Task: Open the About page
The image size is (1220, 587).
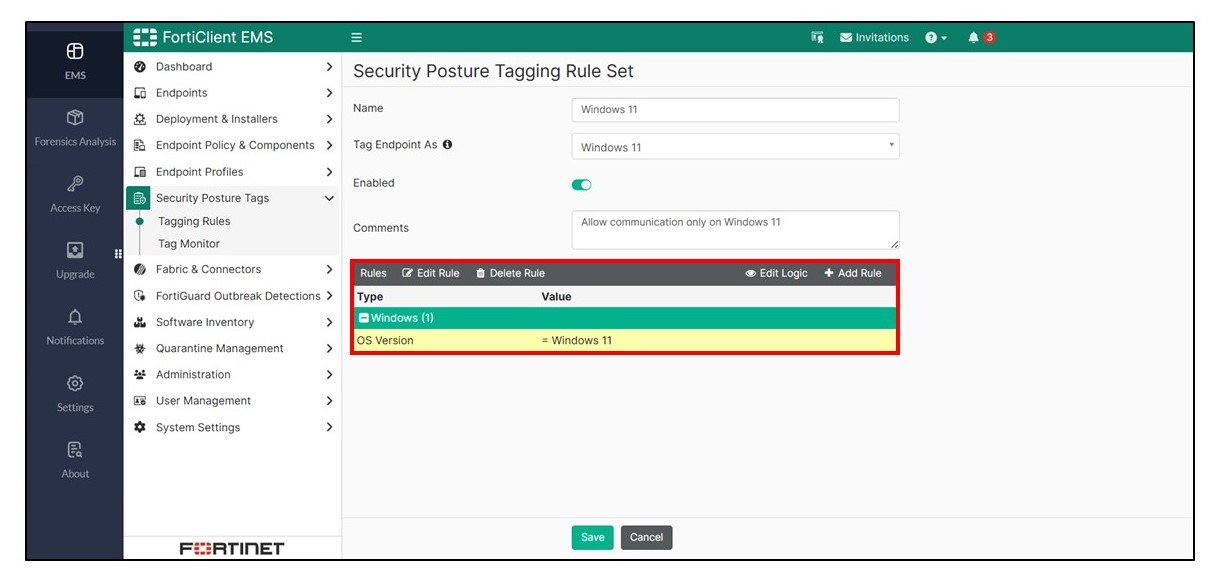Action: click(75, 460)
